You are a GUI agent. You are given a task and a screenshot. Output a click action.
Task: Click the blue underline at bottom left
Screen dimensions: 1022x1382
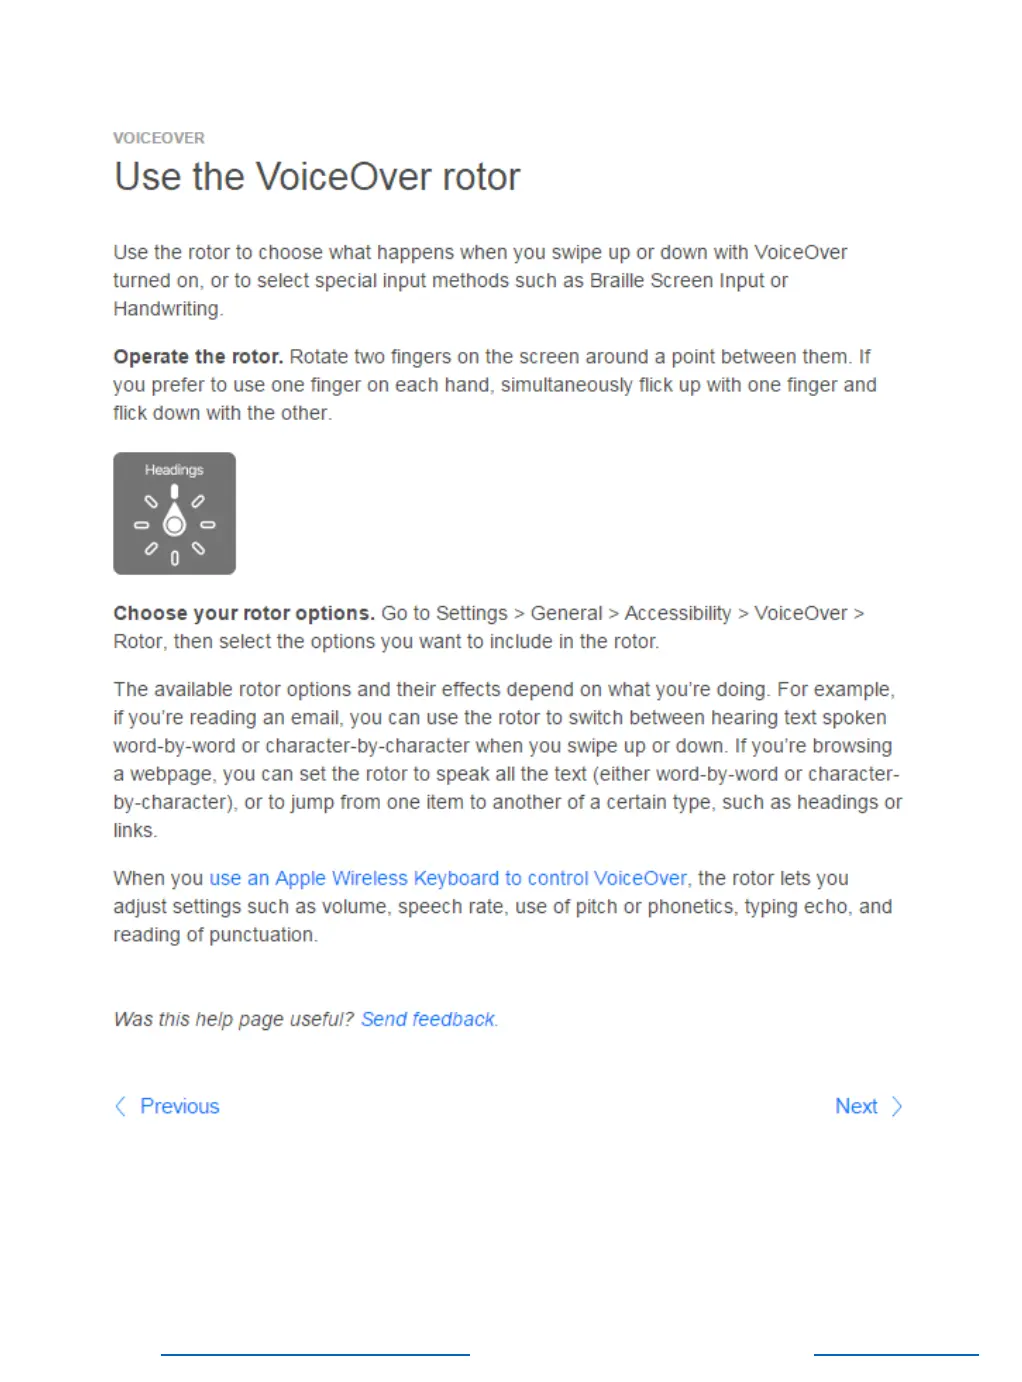(315, 1355)
